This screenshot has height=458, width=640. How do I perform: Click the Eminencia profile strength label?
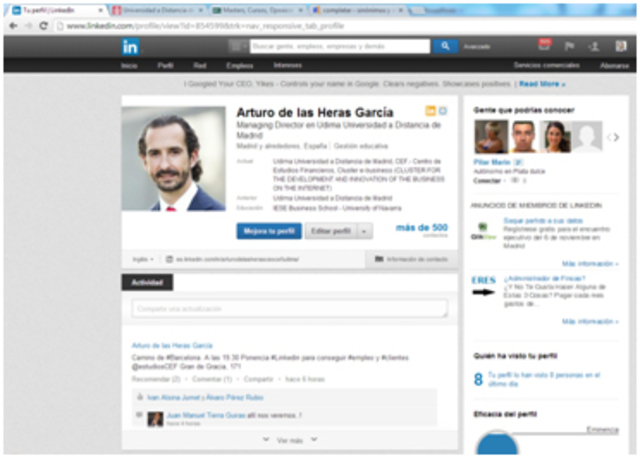coord(602,429)
